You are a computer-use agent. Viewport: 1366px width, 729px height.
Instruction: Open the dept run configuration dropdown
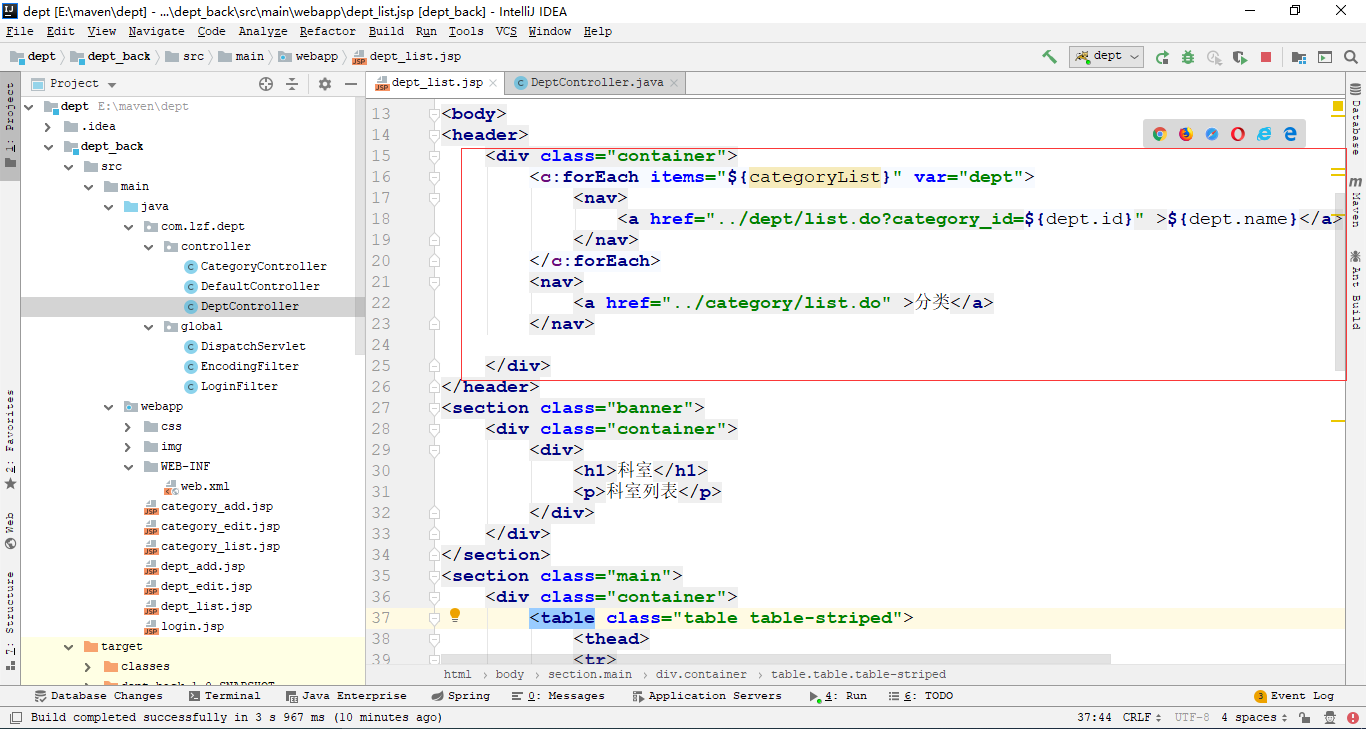tap(1106, 57)
